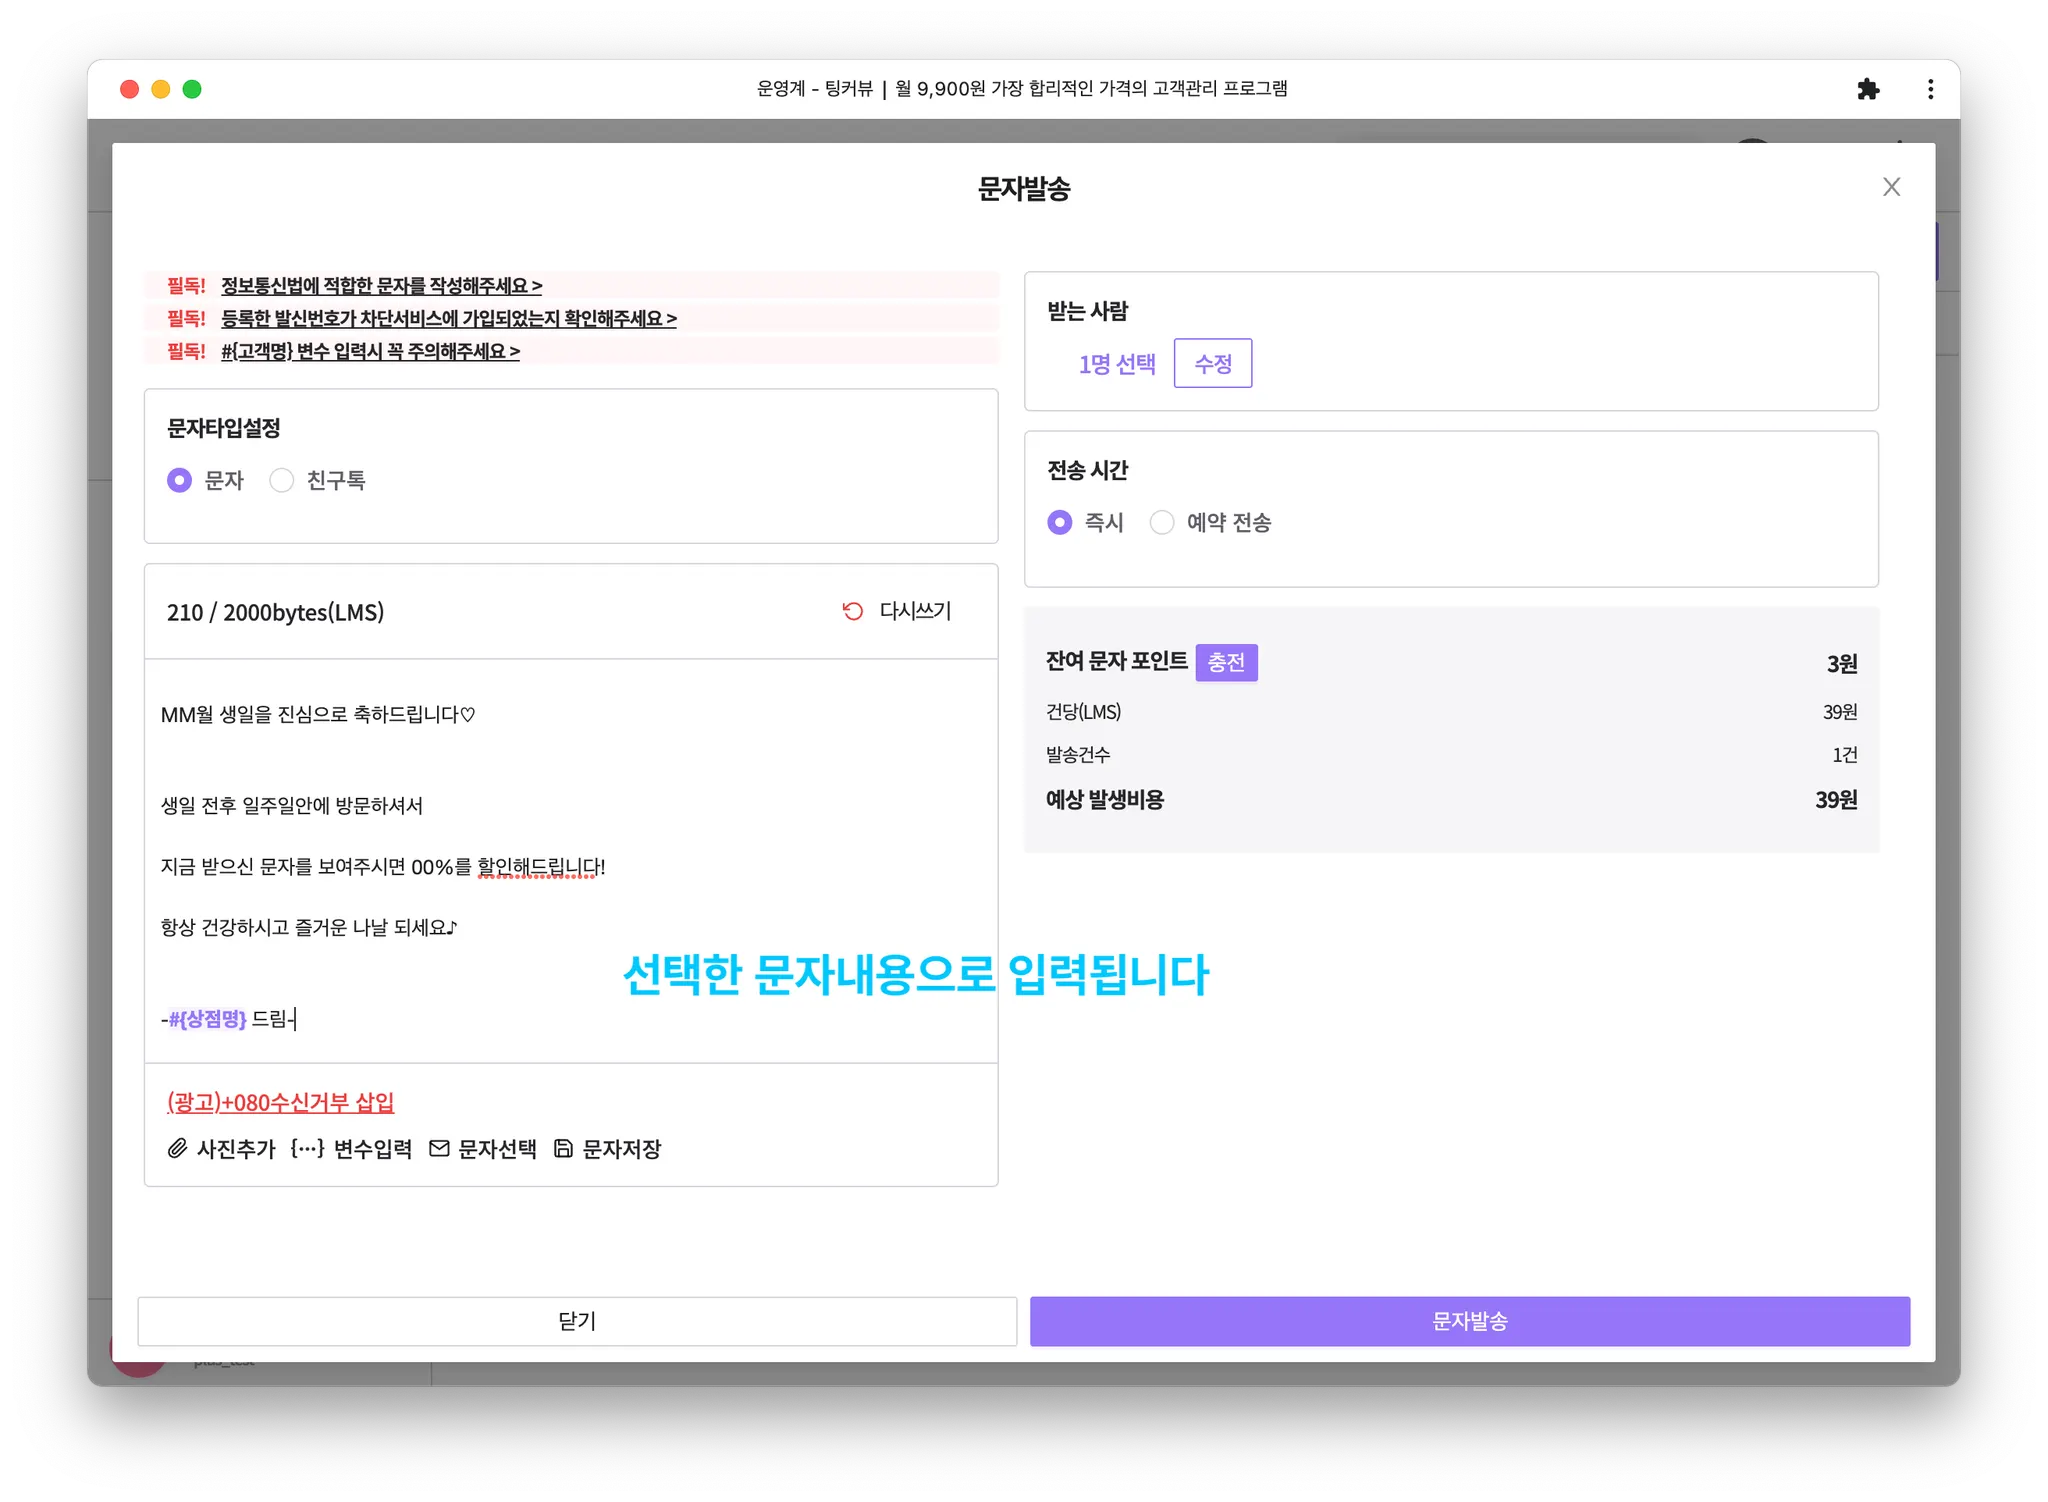2048x1502 pixels.
Task: Open the 정보통신법 guideline notice link
Action: pyautogui.click(x=381, y=286)
